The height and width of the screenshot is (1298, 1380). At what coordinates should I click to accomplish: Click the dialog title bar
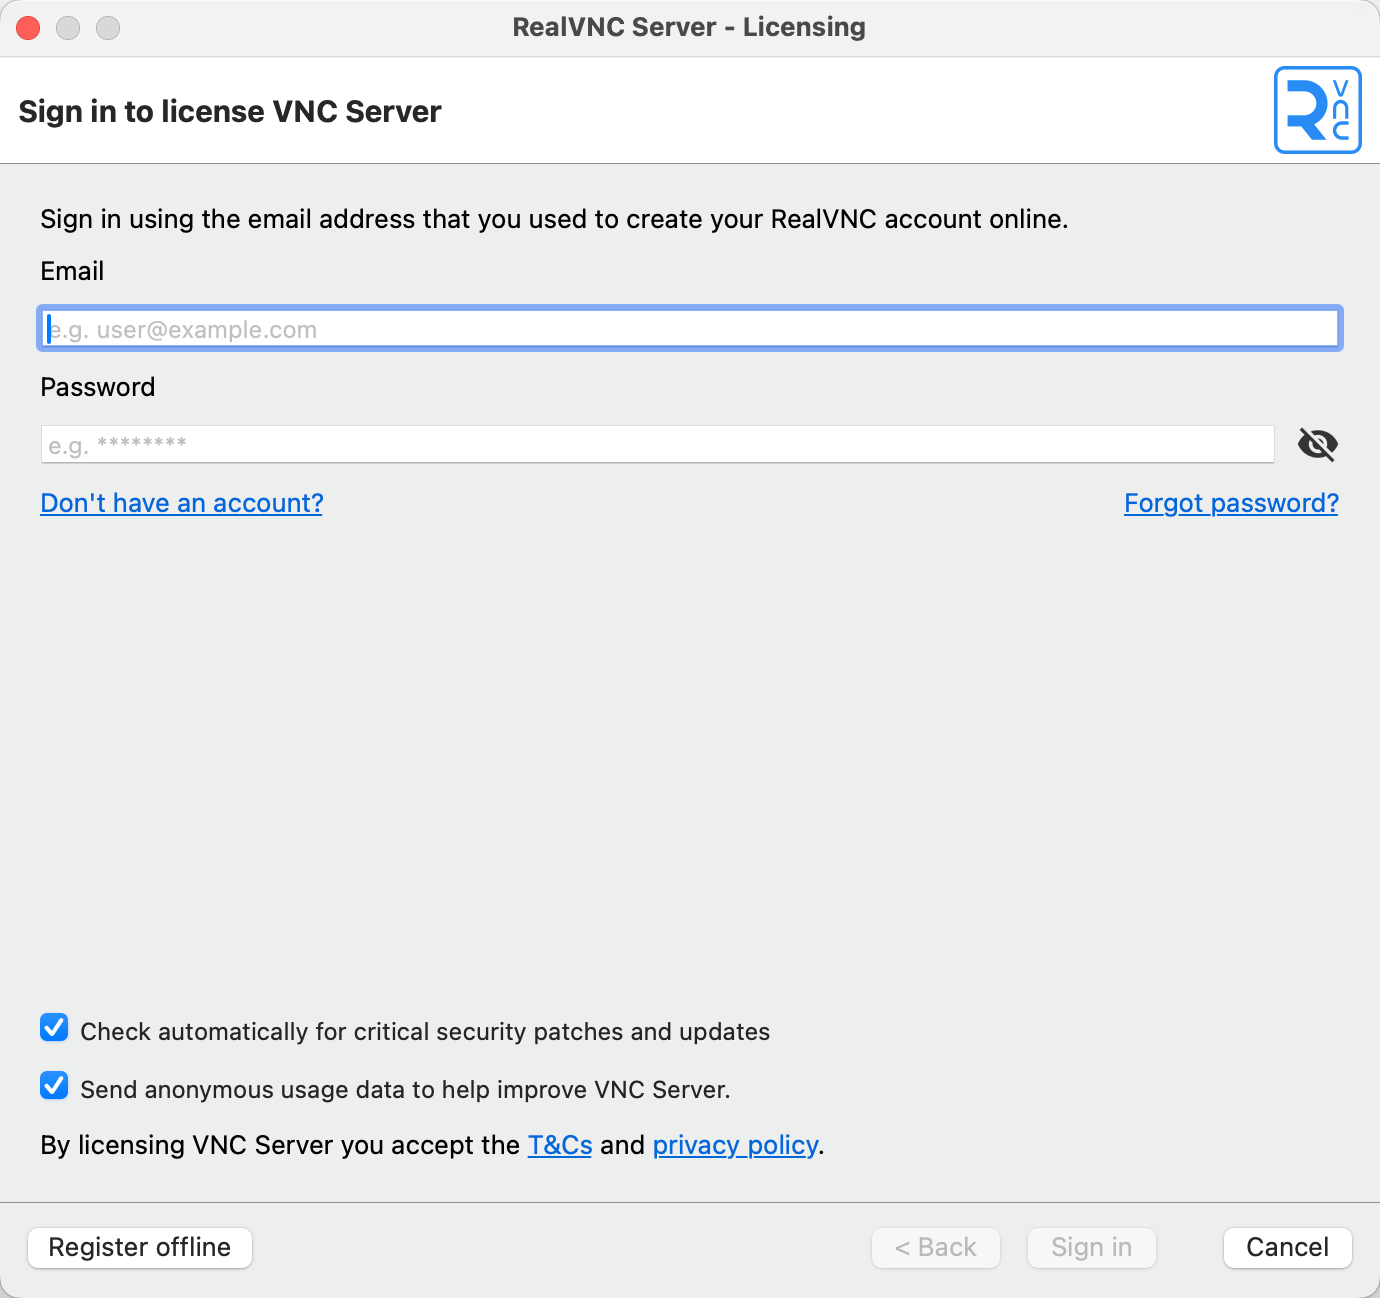coord(689,27)
